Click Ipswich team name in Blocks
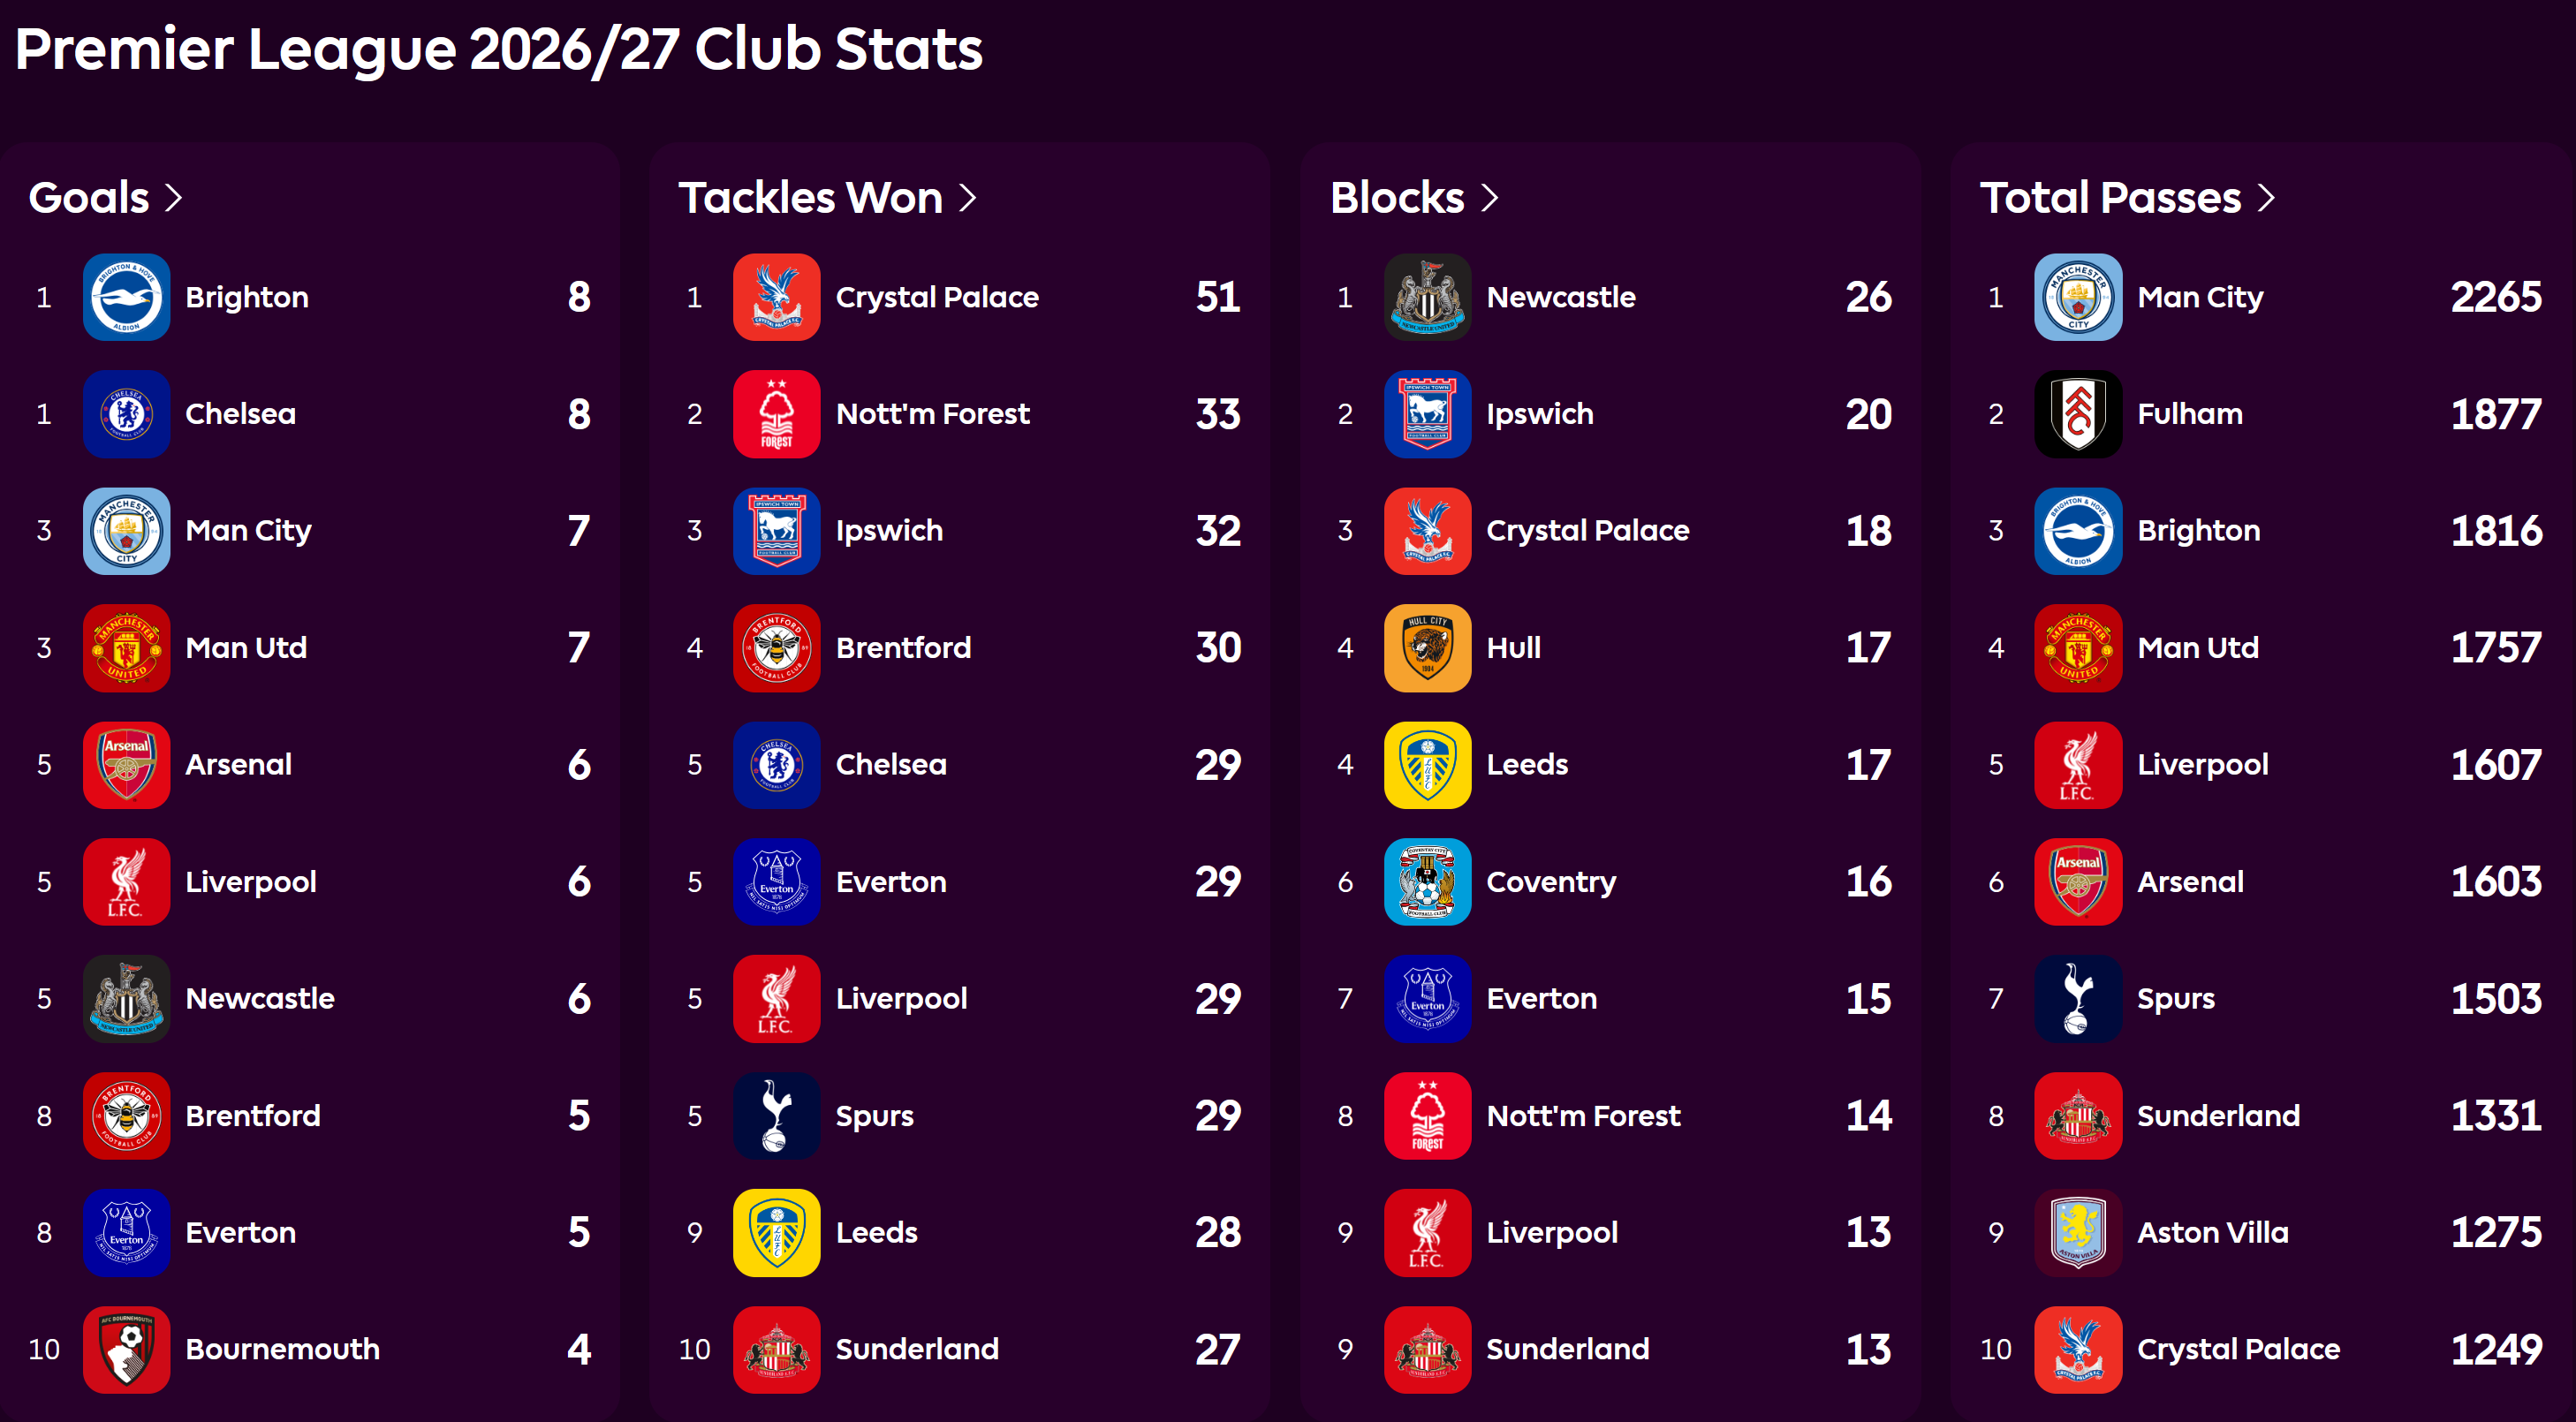Viewport: 2576px width, 1422px height. (1540, 414)
